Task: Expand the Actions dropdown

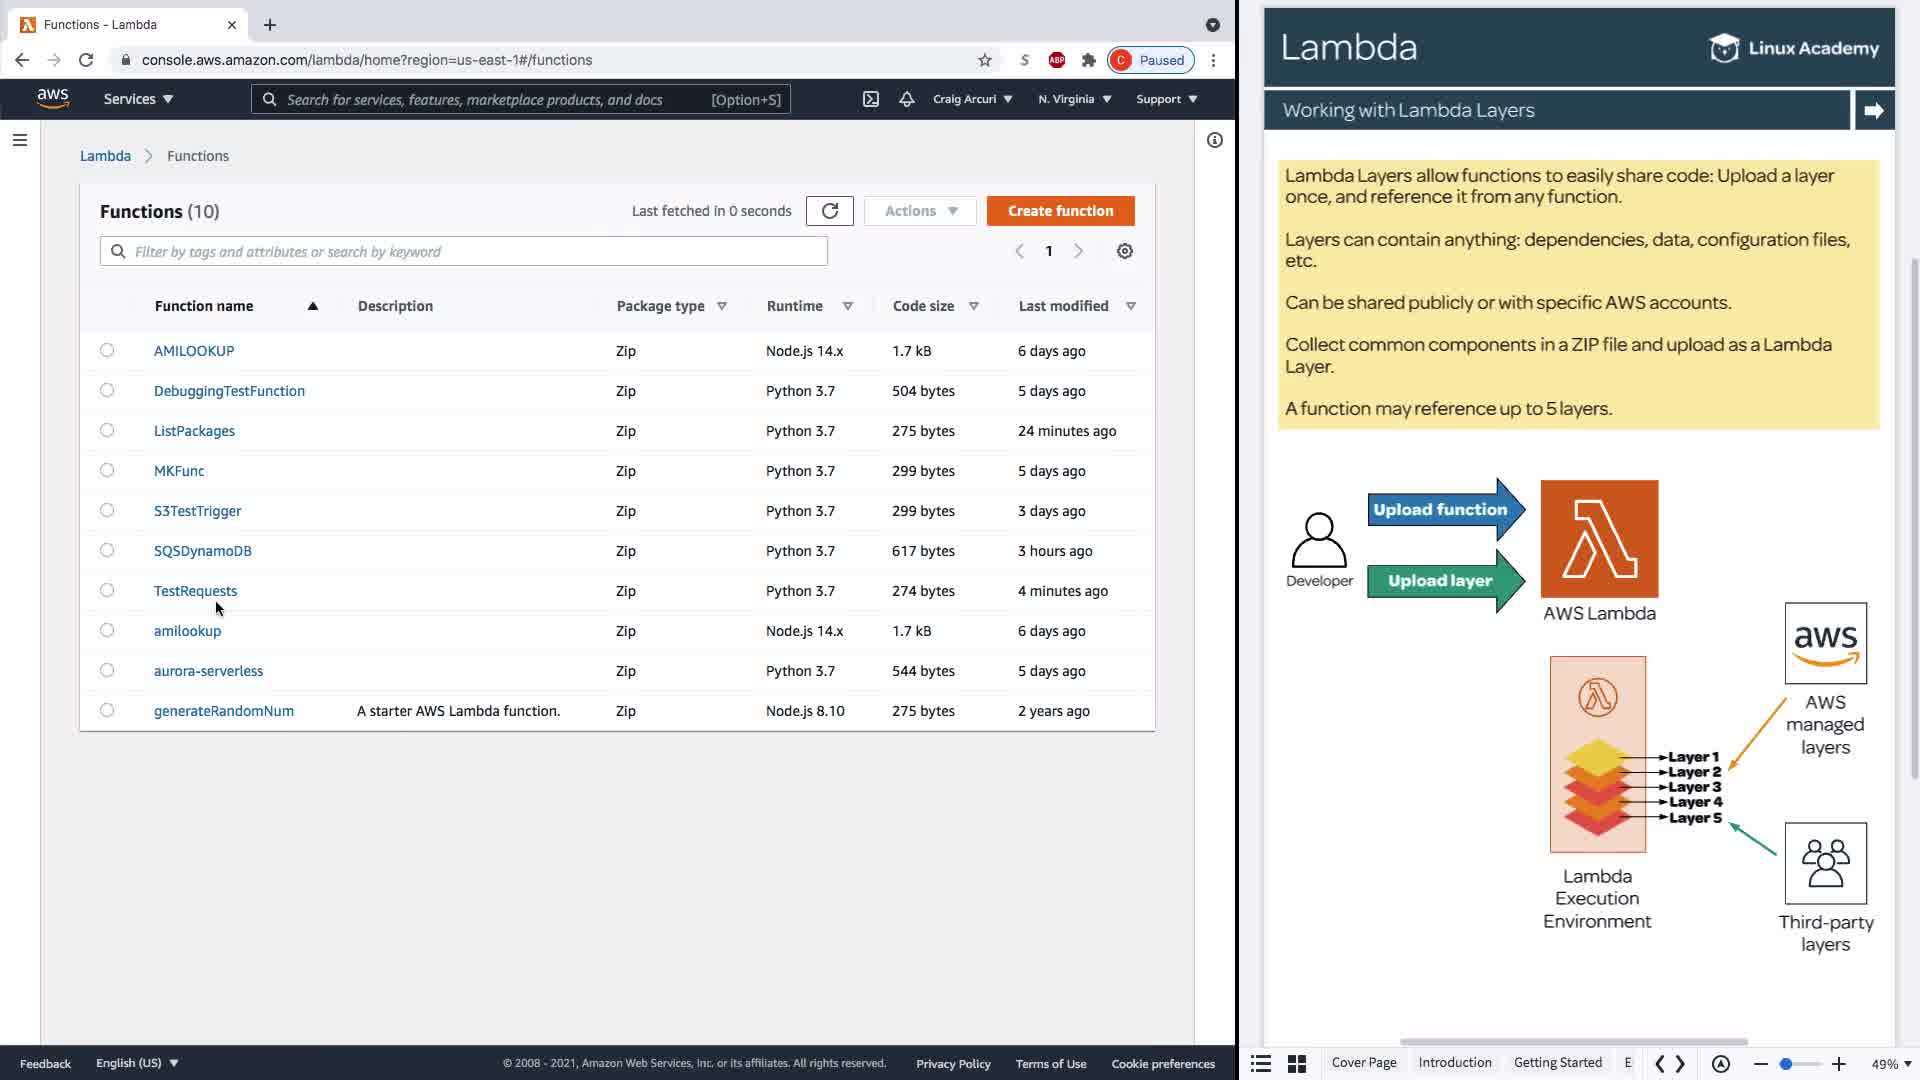Action: pyautogui.click(x=920, y=211)
